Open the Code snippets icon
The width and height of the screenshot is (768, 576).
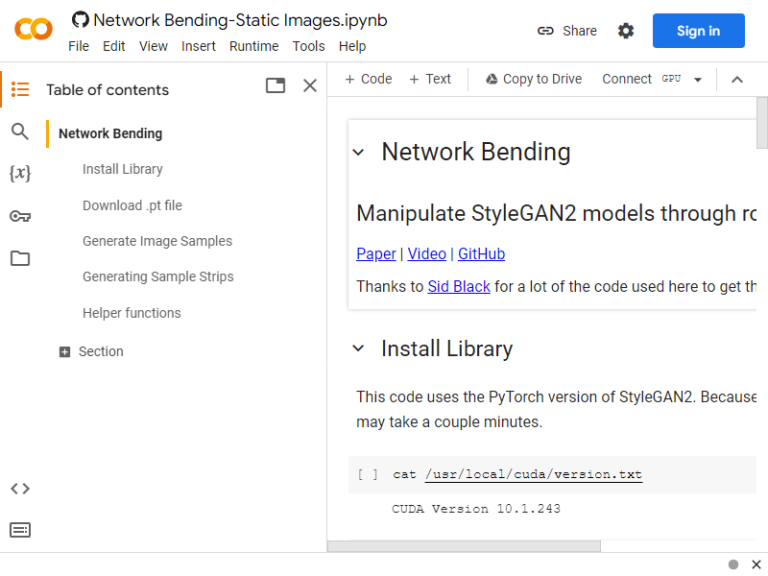point(20,488)
